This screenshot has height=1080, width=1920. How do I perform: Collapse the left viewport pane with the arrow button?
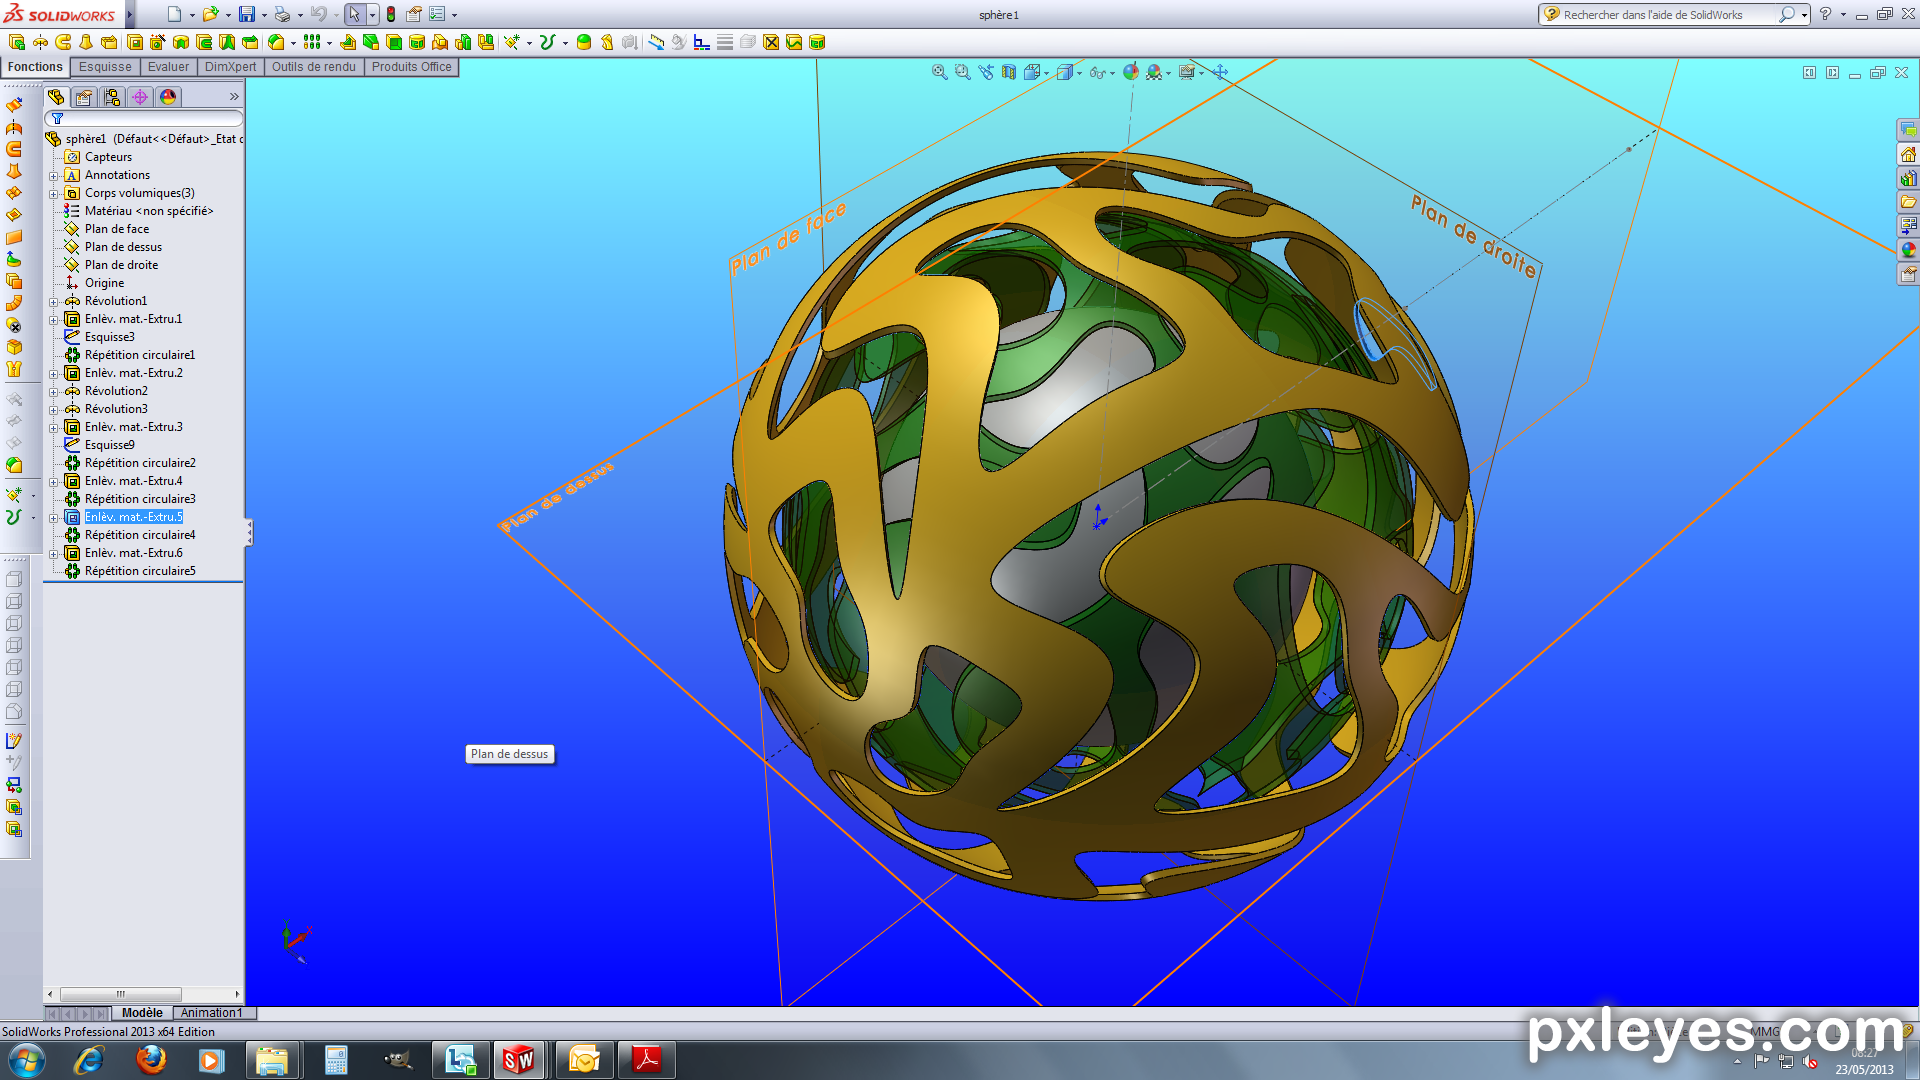click(1809, 72)
